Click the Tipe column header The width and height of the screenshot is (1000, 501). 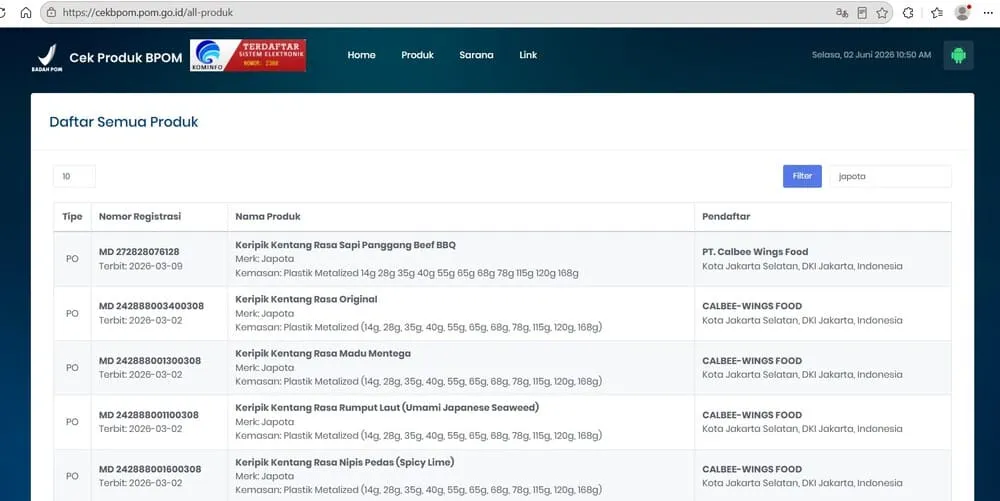click(x=72, y=216)
